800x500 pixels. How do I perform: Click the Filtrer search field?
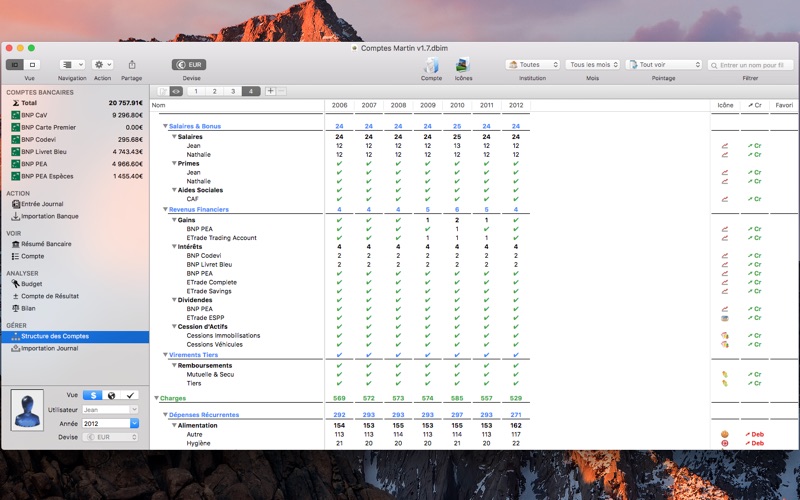pyautogui.click(x=750, y=65)
